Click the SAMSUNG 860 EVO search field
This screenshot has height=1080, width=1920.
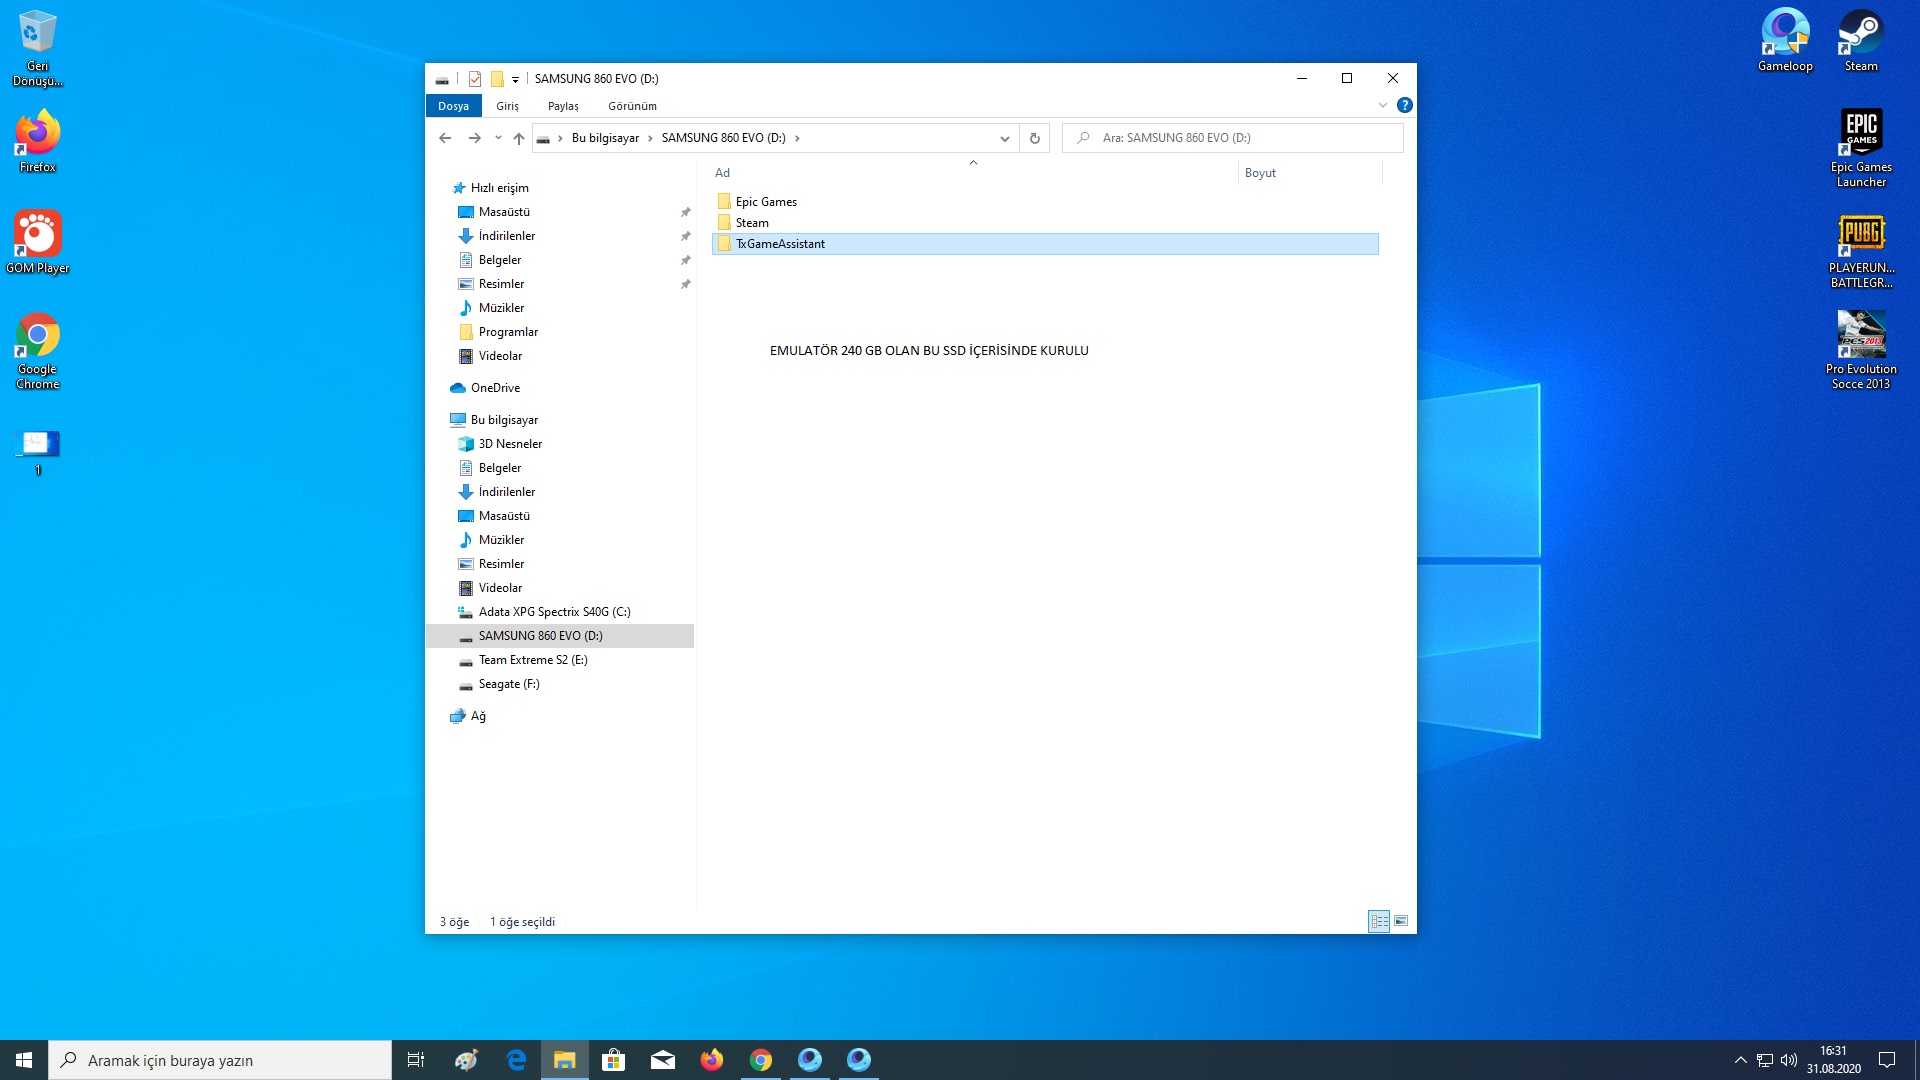point(1240,138)
